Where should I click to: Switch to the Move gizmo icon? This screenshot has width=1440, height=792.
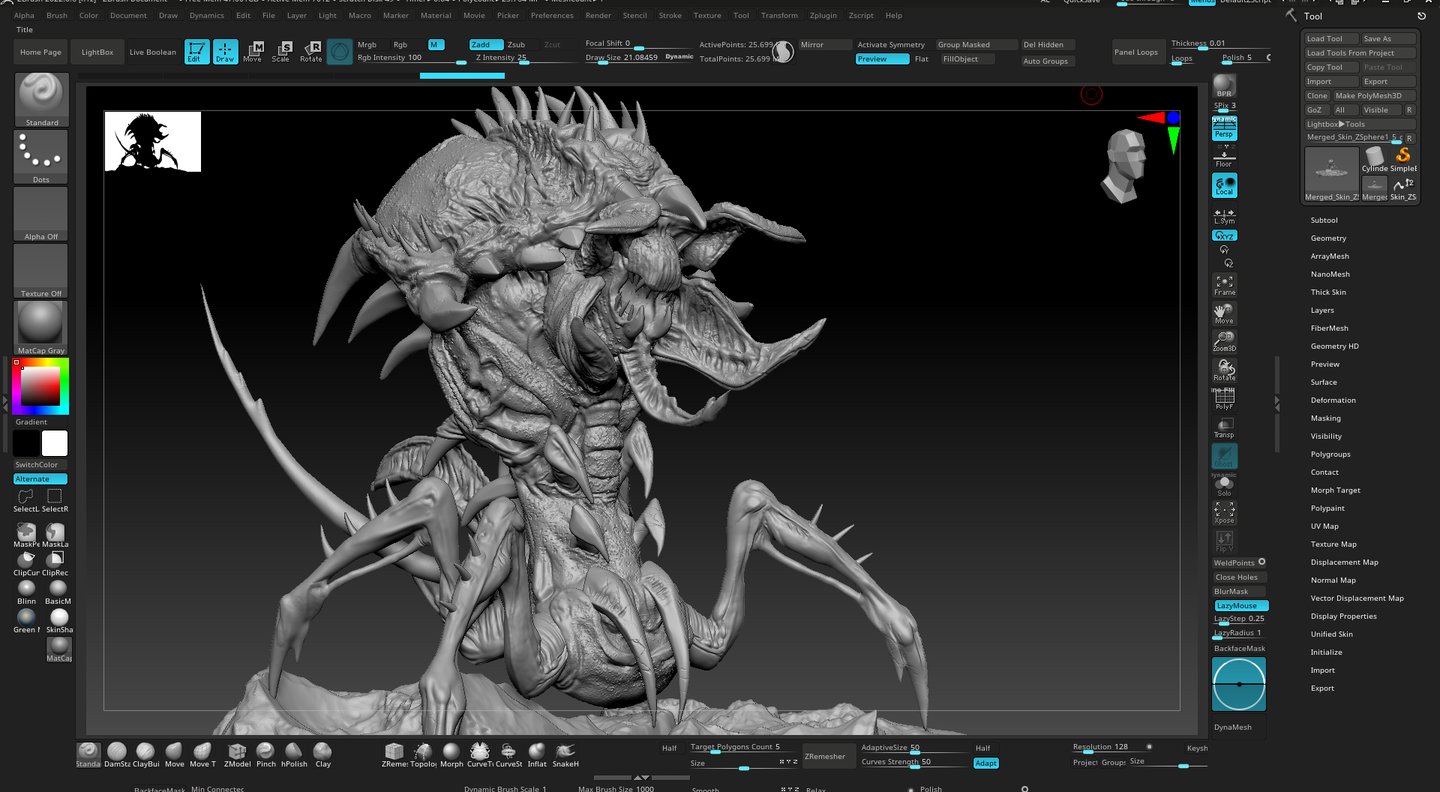point(253,52)
